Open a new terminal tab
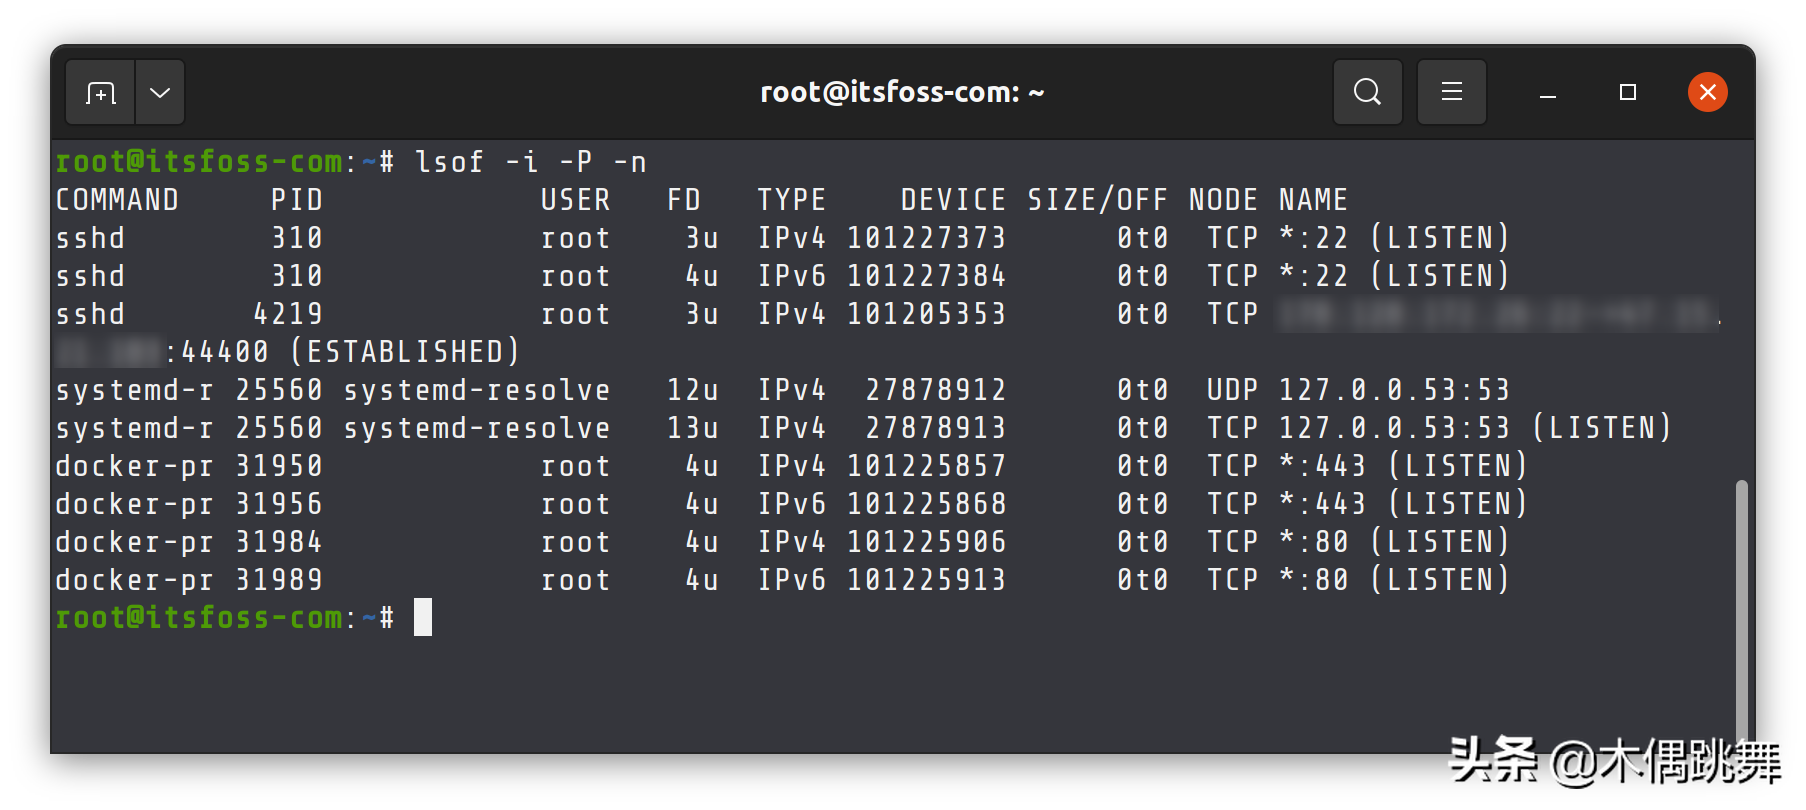This screenshot has width=1806, height=810. [100, 93]
